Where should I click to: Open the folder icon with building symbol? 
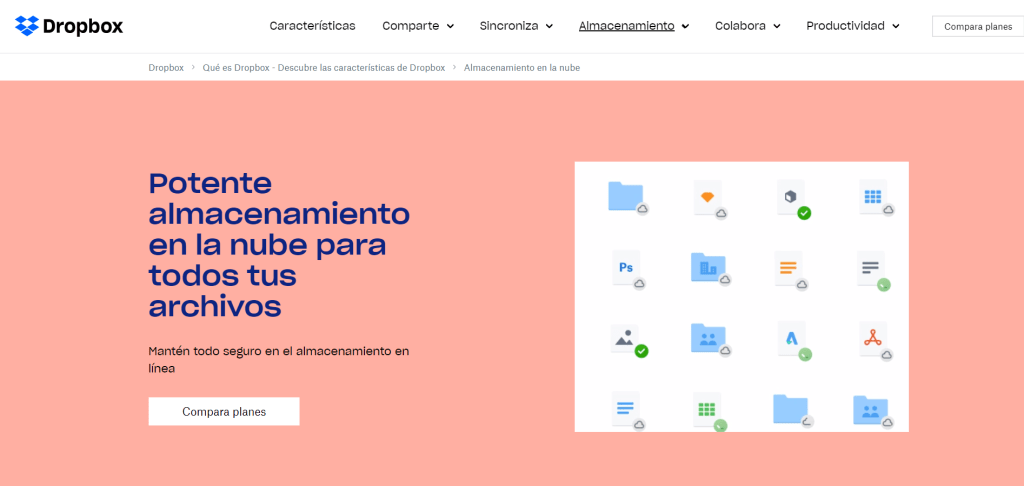708,268
